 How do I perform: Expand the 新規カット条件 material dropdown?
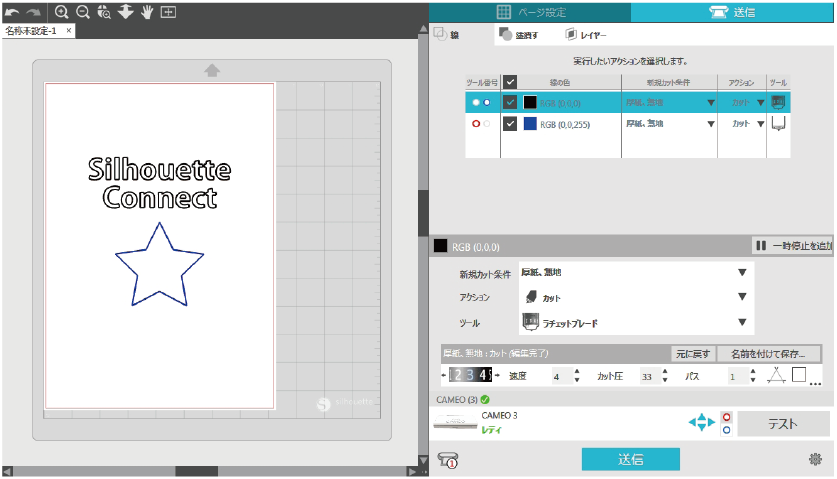coord(636,272)
